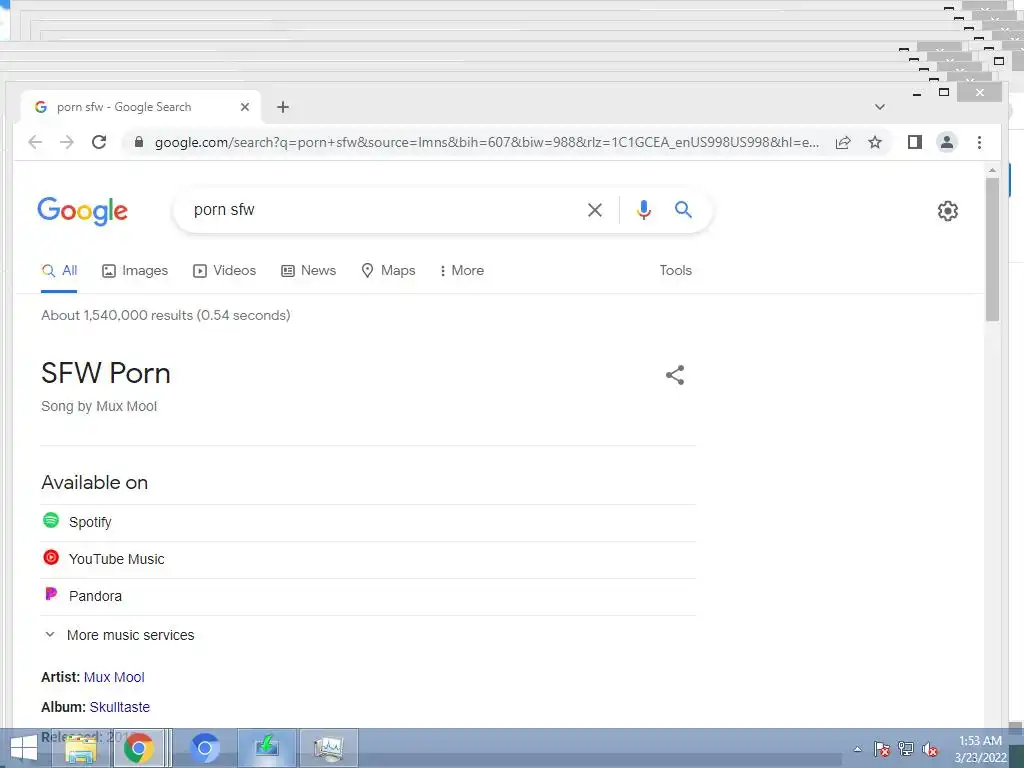Share this page from the address bar
The height and width of the screenshot is (768, 1024).
(x=843, y=142)
